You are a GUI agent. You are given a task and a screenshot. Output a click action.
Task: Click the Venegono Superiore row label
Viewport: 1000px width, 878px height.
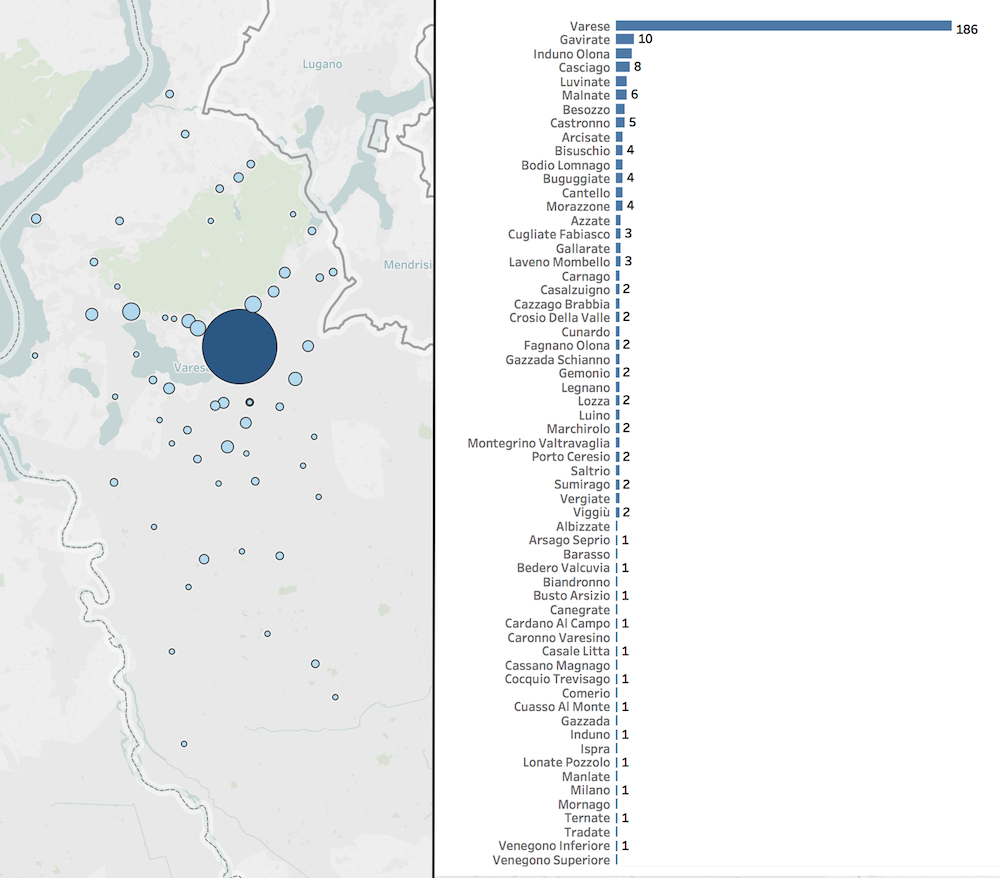(551, 860)
